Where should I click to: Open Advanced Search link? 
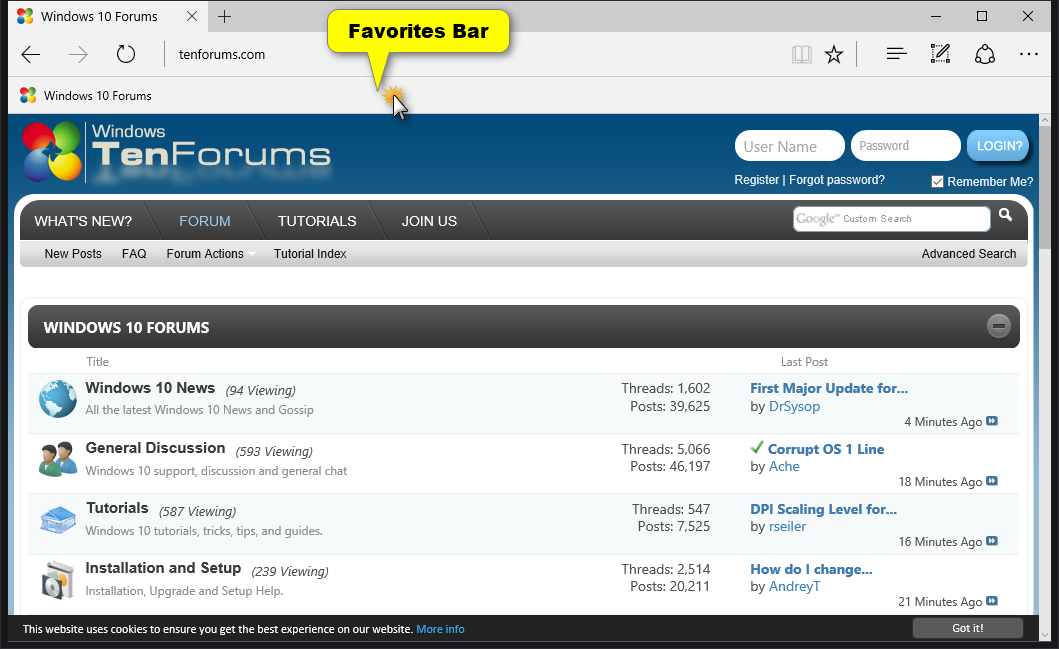968,254
